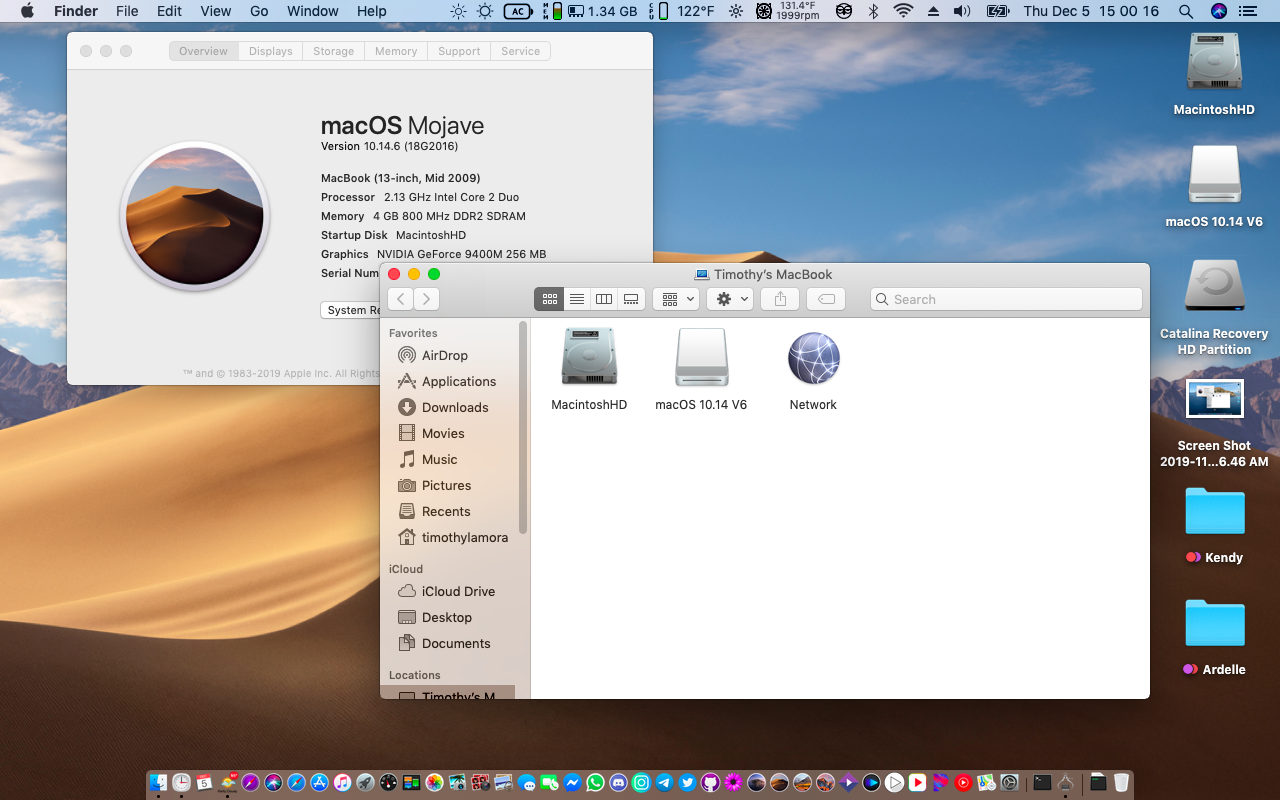1280x800 pixels.
Task: Open Siri from the menu bar
Action: [1218, 11]
